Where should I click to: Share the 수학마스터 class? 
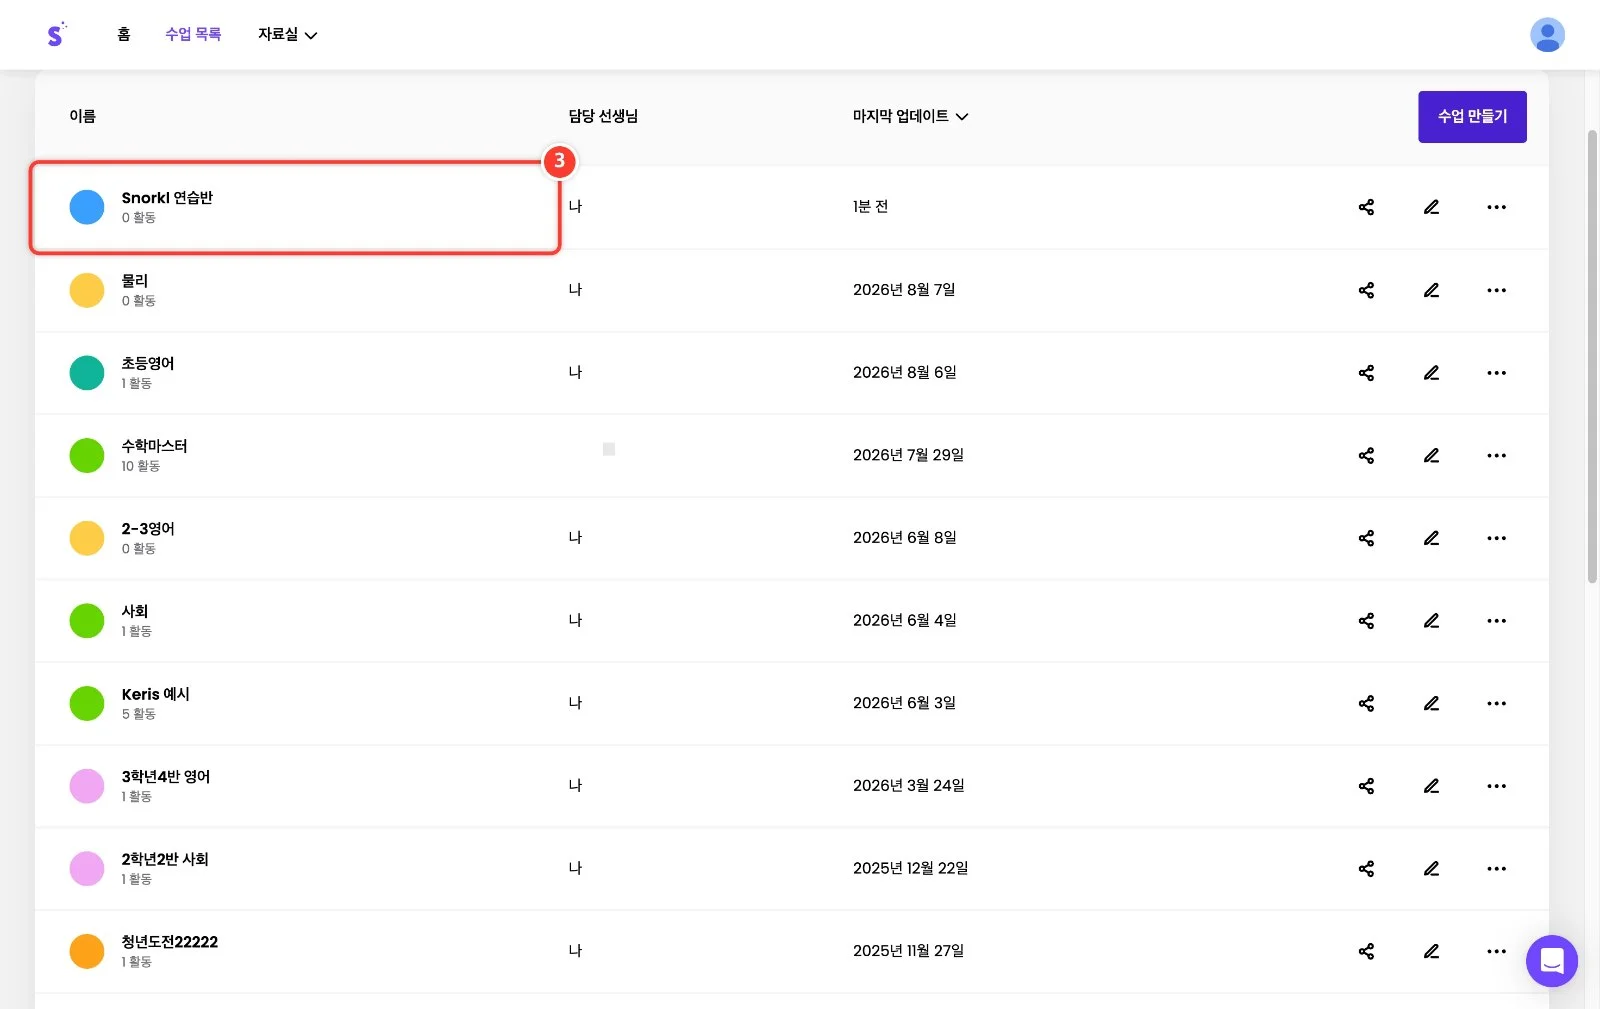coord(1366,455)
